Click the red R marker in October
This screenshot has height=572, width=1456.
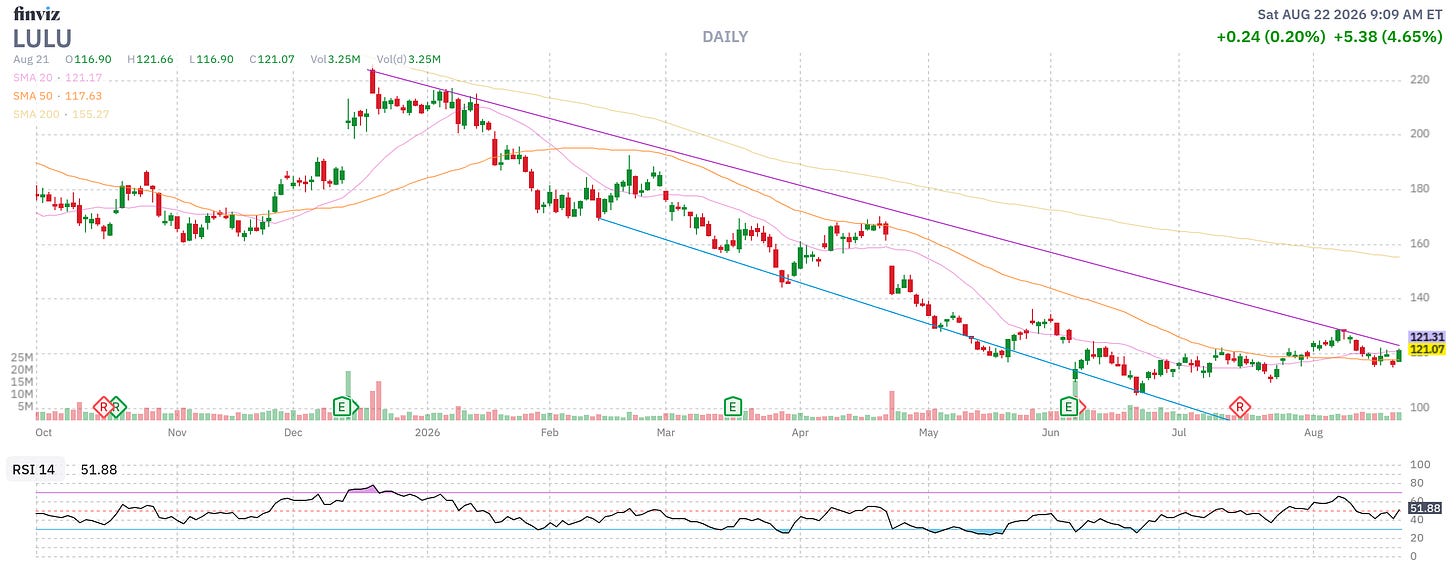point(102,406)
